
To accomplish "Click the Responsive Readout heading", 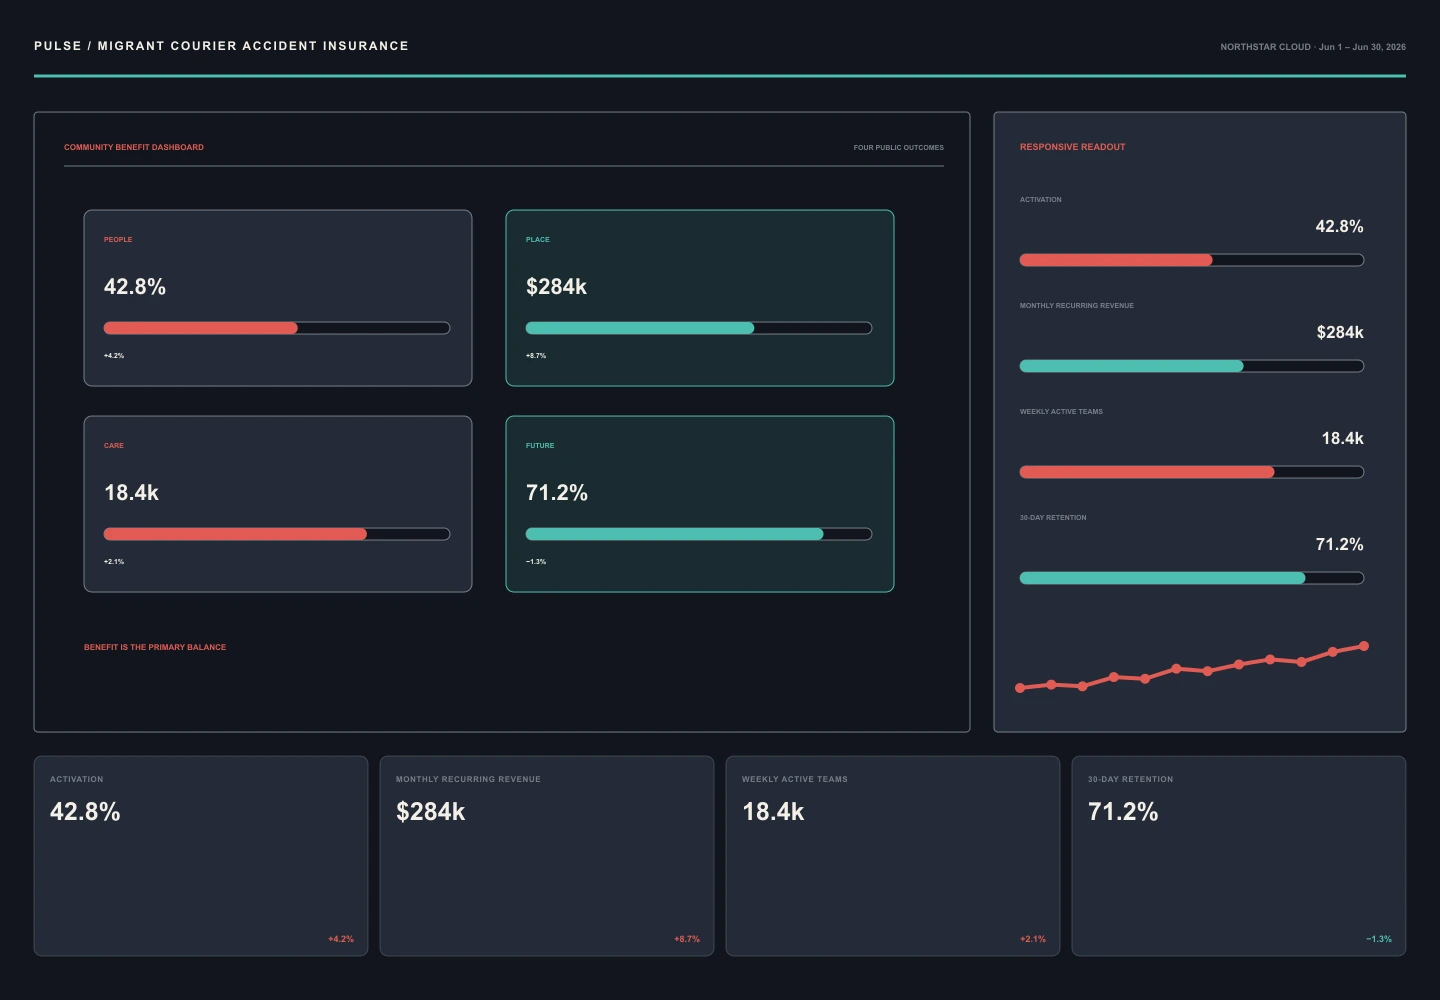I will pyautogui.click(x=1072, y=147).
